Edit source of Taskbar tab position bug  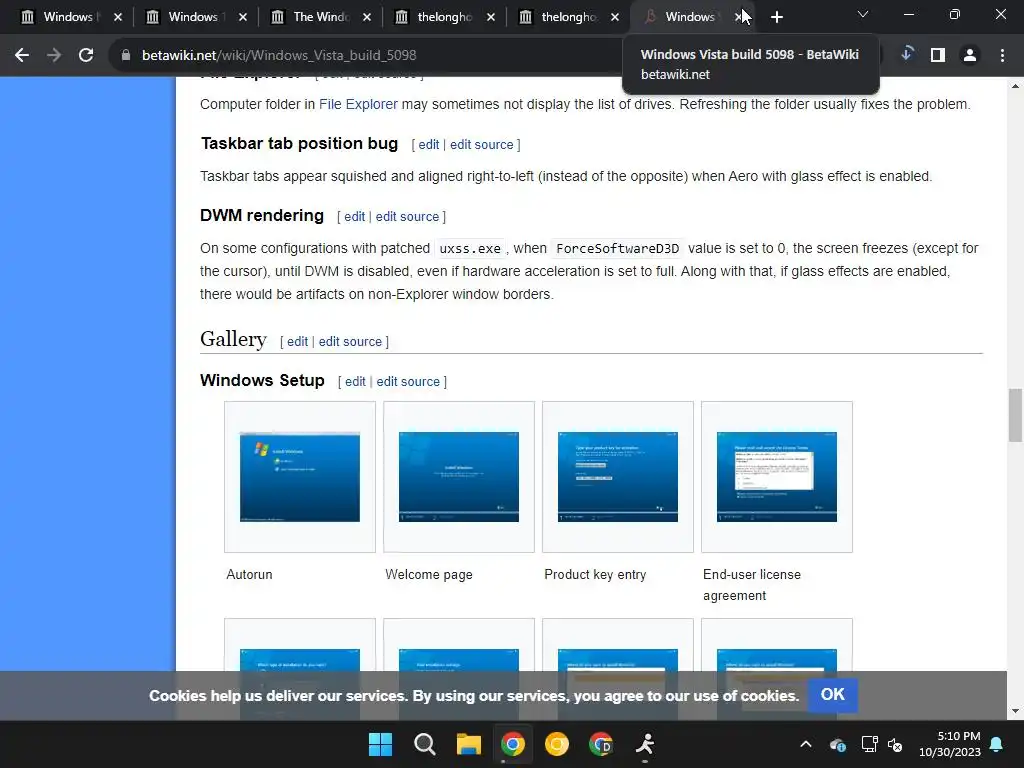pos(481,145)
